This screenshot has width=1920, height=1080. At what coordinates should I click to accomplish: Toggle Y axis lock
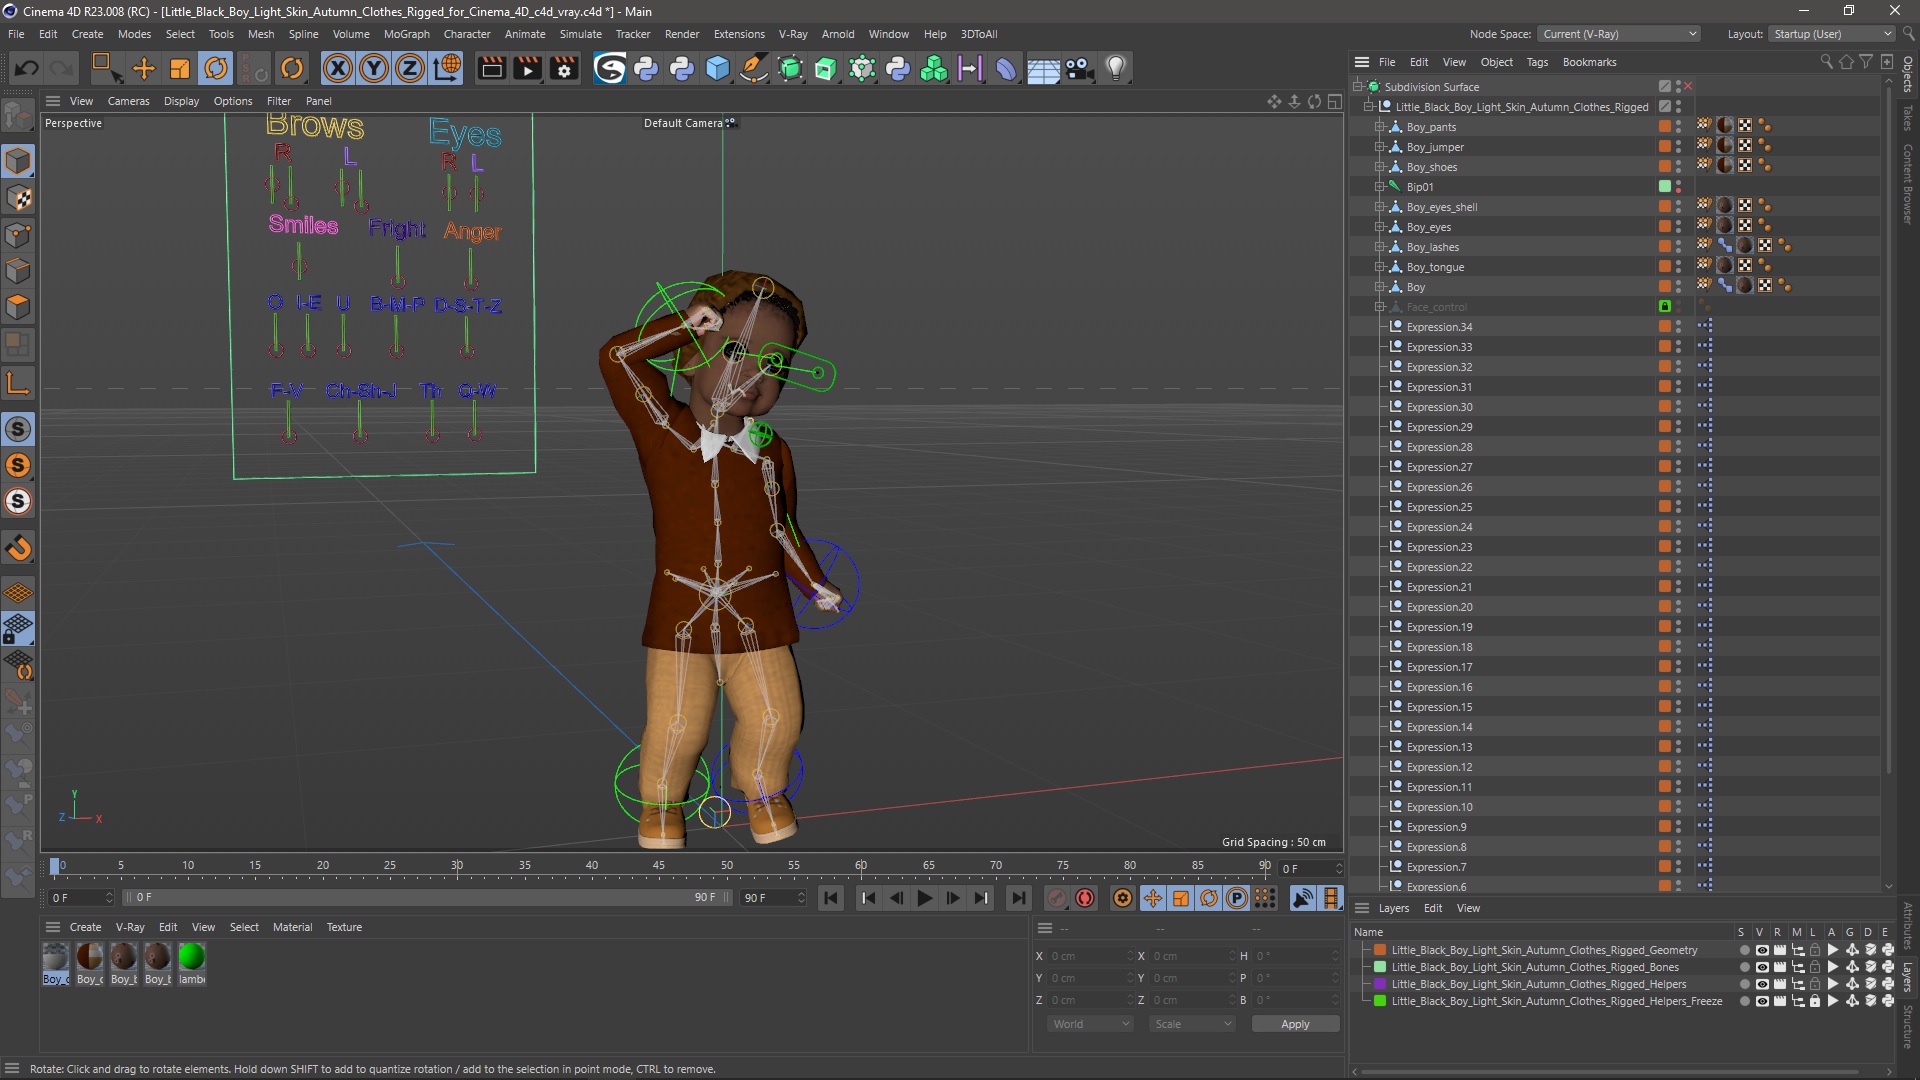374,68
